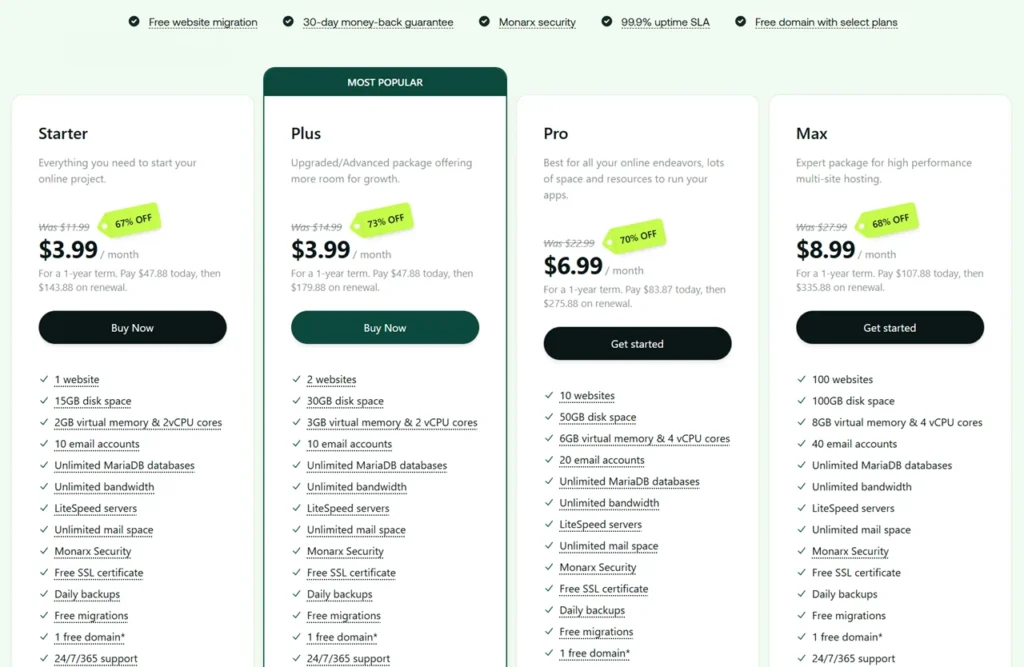Click "Get started" on the Pro plan

pyautogui.click(x=637, y=343)
